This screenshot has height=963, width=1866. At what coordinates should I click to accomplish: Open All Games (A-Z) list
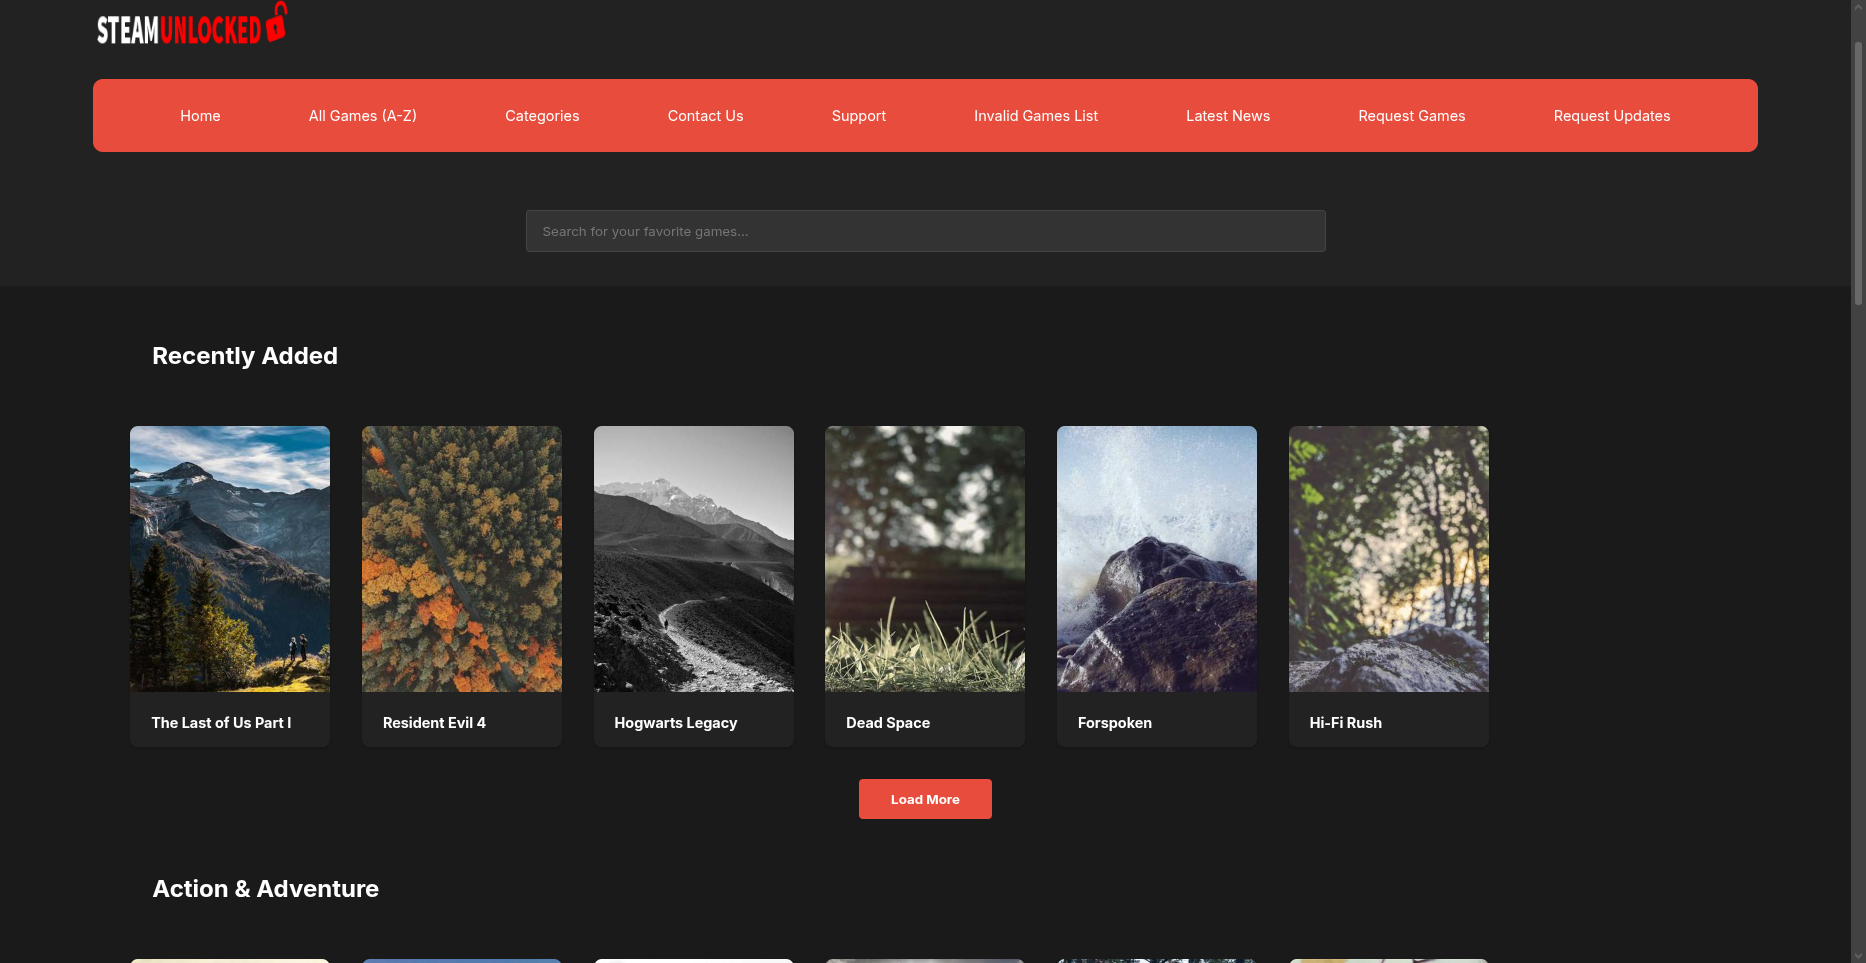point(363,116)
